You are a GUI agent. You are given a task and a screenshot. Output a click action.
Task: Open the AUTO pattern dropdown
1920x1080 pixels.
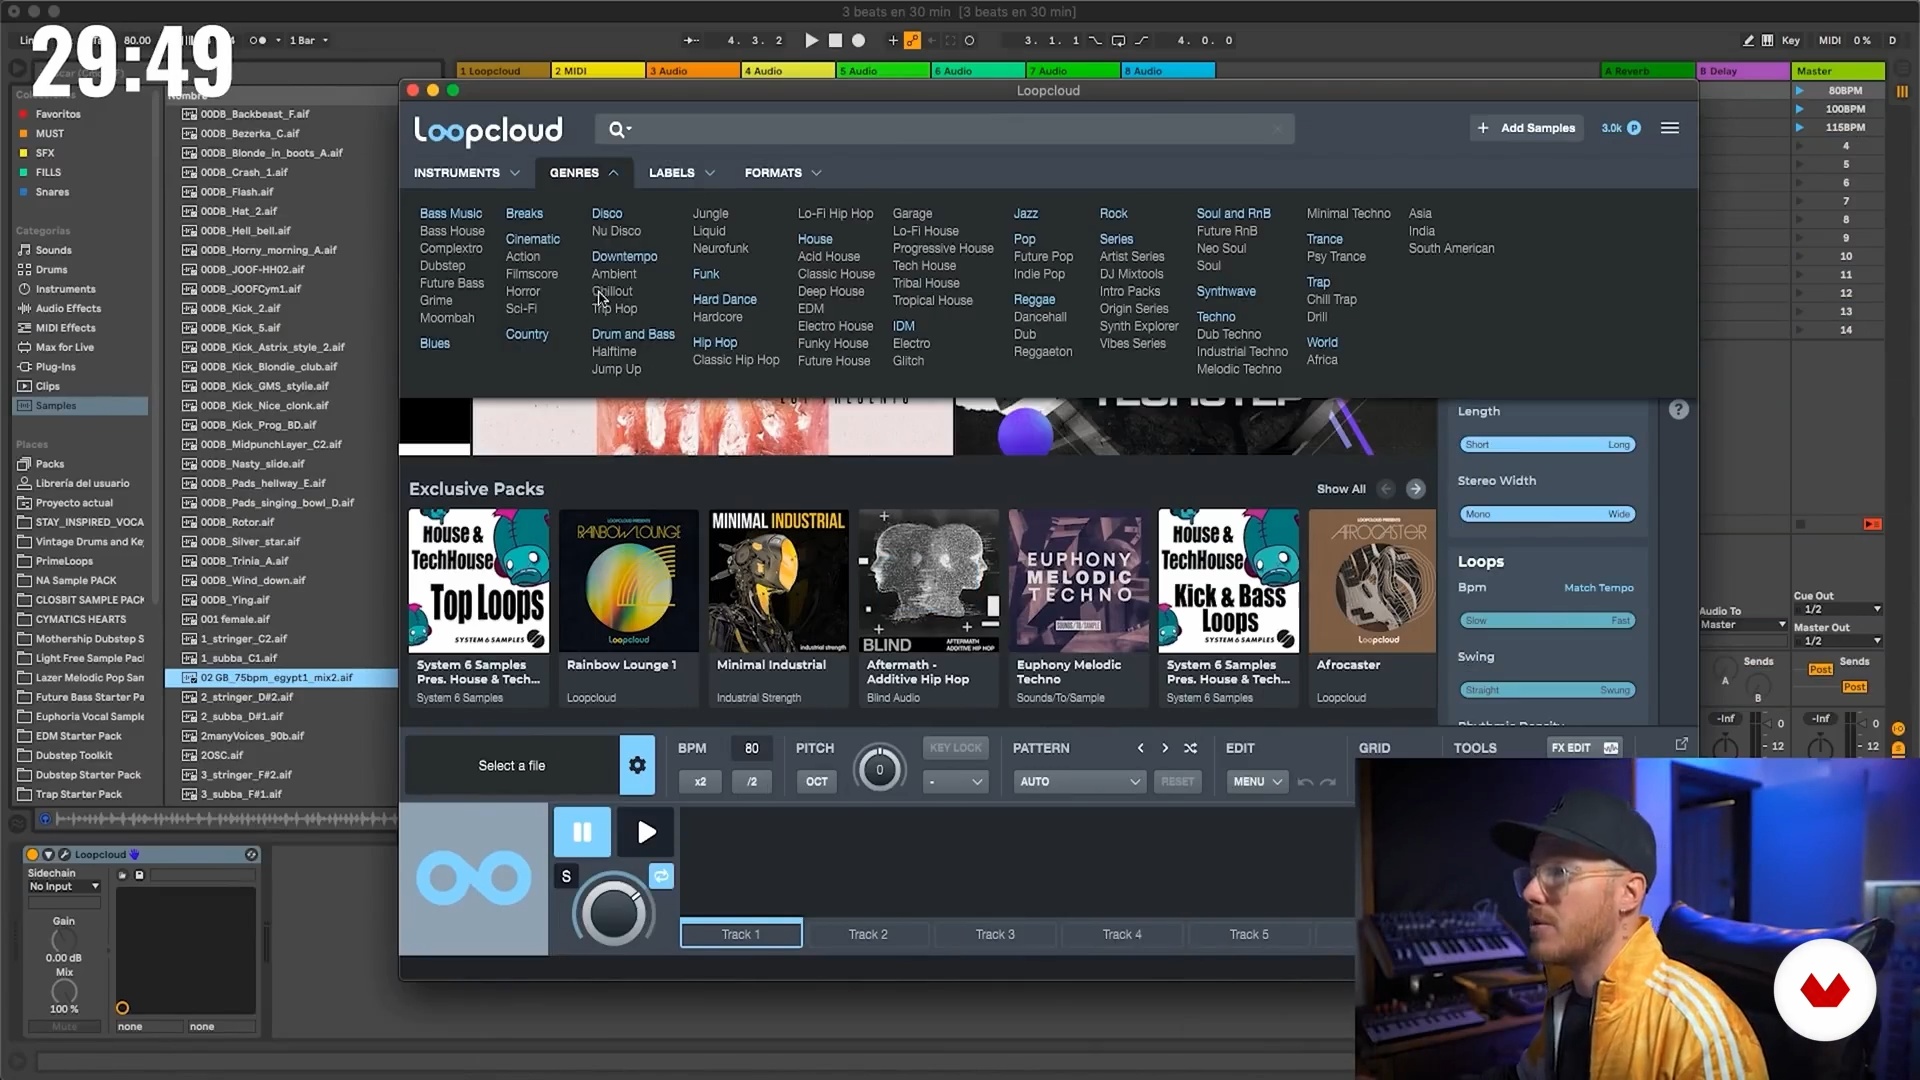[1078, 782]
